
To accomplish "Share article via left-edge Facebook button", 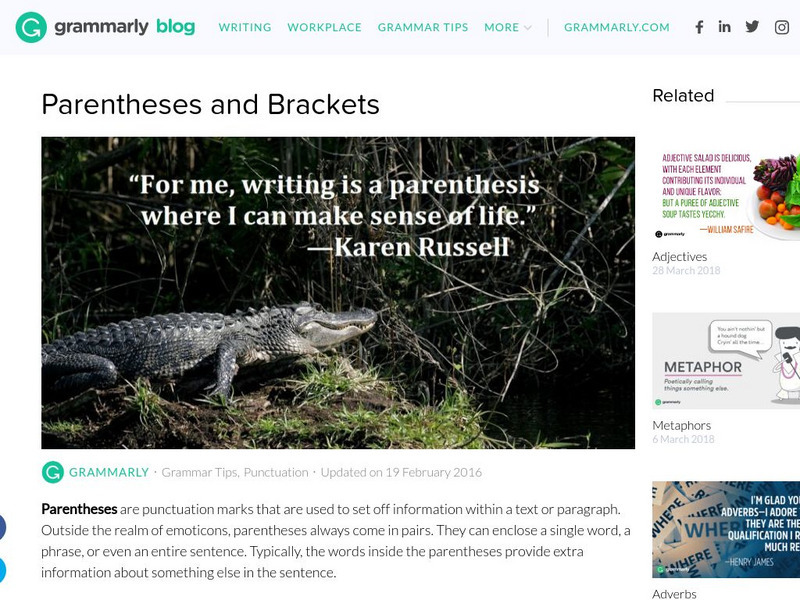I will (2, 527).
